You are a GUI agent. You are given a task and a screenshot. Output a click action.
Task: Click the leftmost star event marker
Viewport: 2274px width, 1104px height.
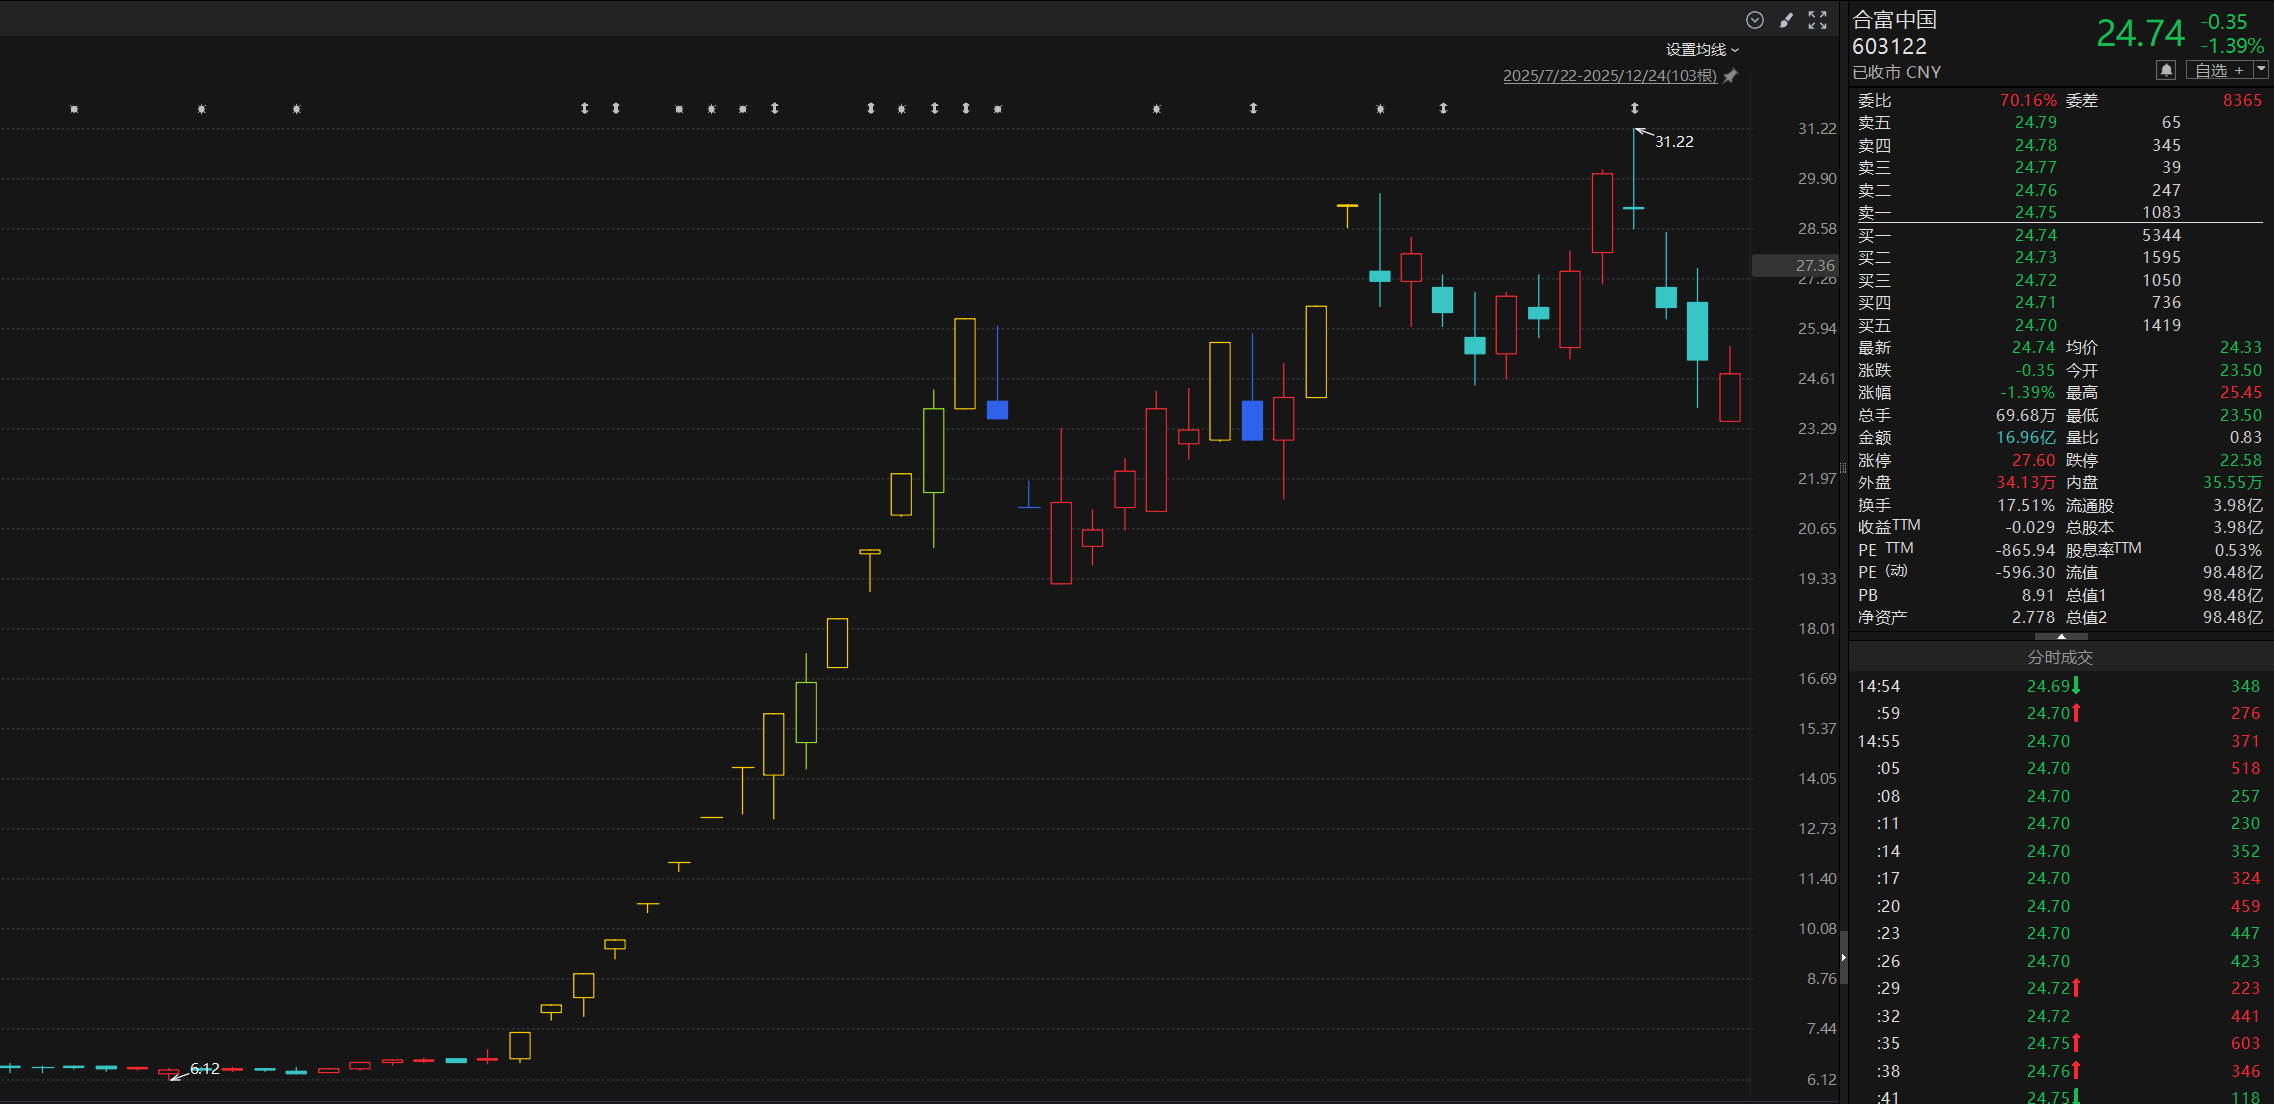pyautogui.click(x=74, y=109)
